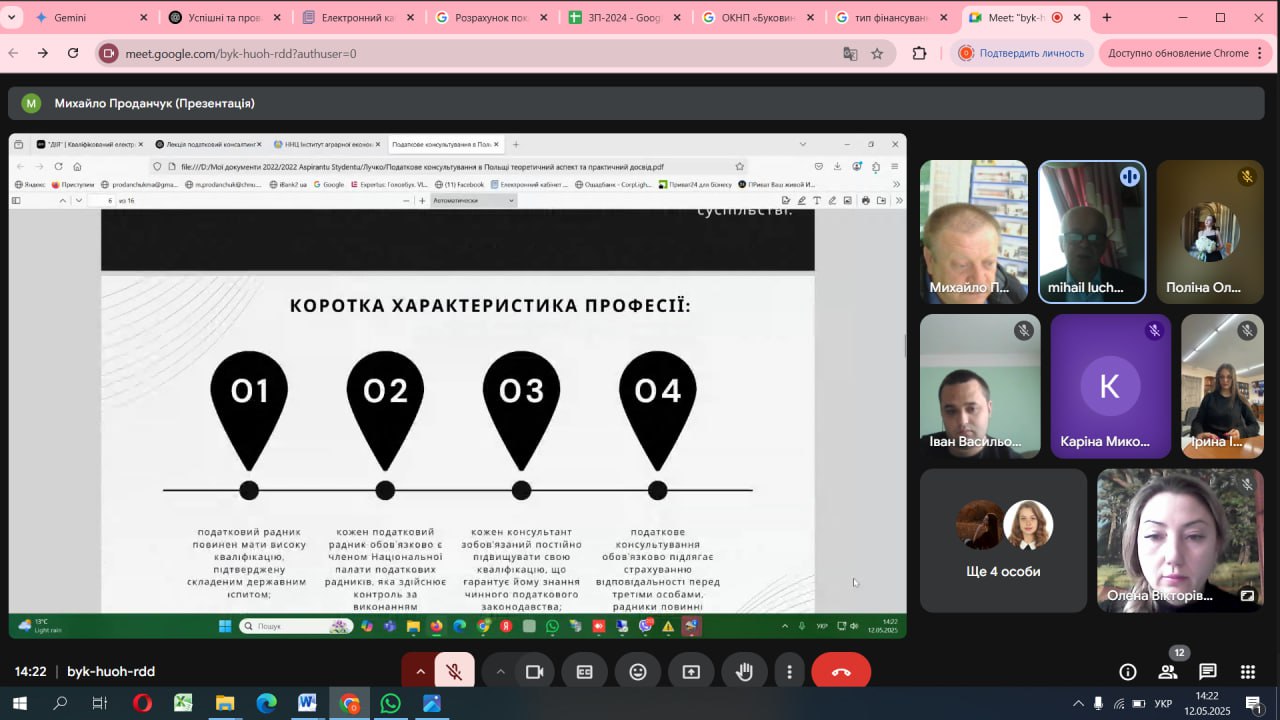Open the Ще 4 особи participants tile
The height and width of the screenshot is (720, 1280).
click(1003, 540)
